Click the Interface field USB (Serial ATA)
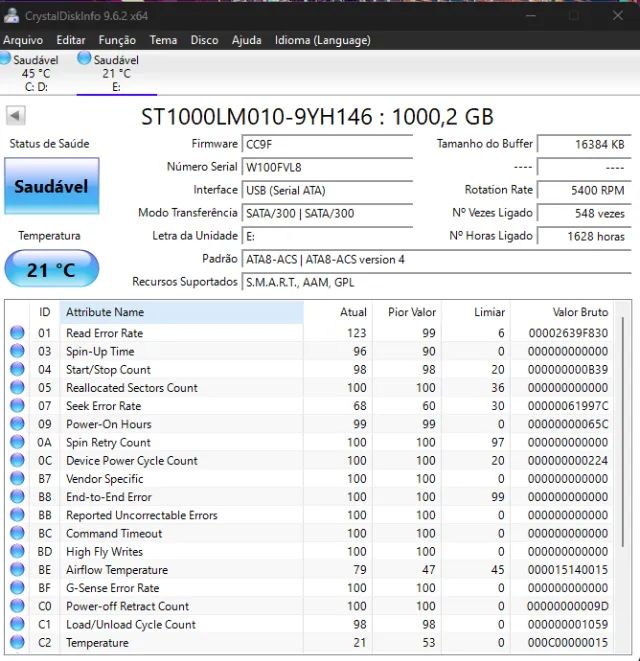This screenshot has height=661, width=640. click(x=327, y=190)
